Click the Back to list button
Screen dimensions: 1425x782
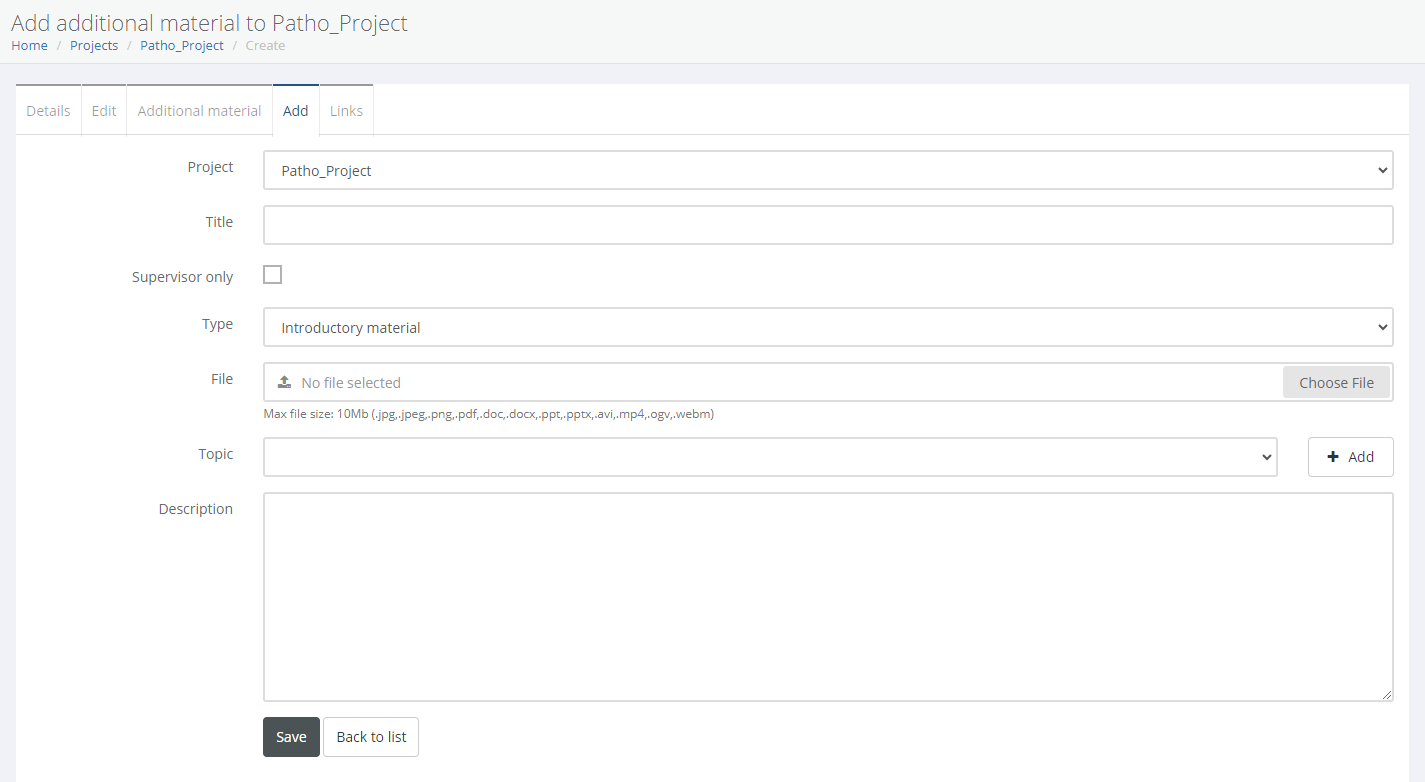click(x=371, y=737)
